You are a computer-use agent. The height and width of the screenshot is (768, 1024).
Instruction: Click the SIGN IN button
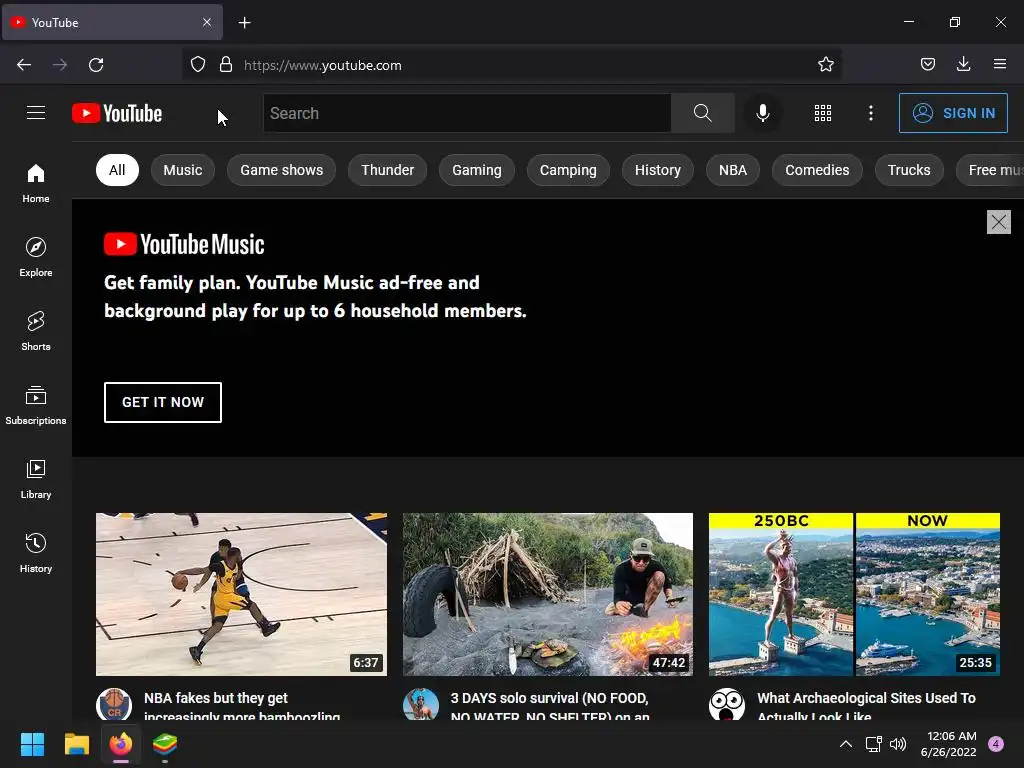click(x=953, y=113)
